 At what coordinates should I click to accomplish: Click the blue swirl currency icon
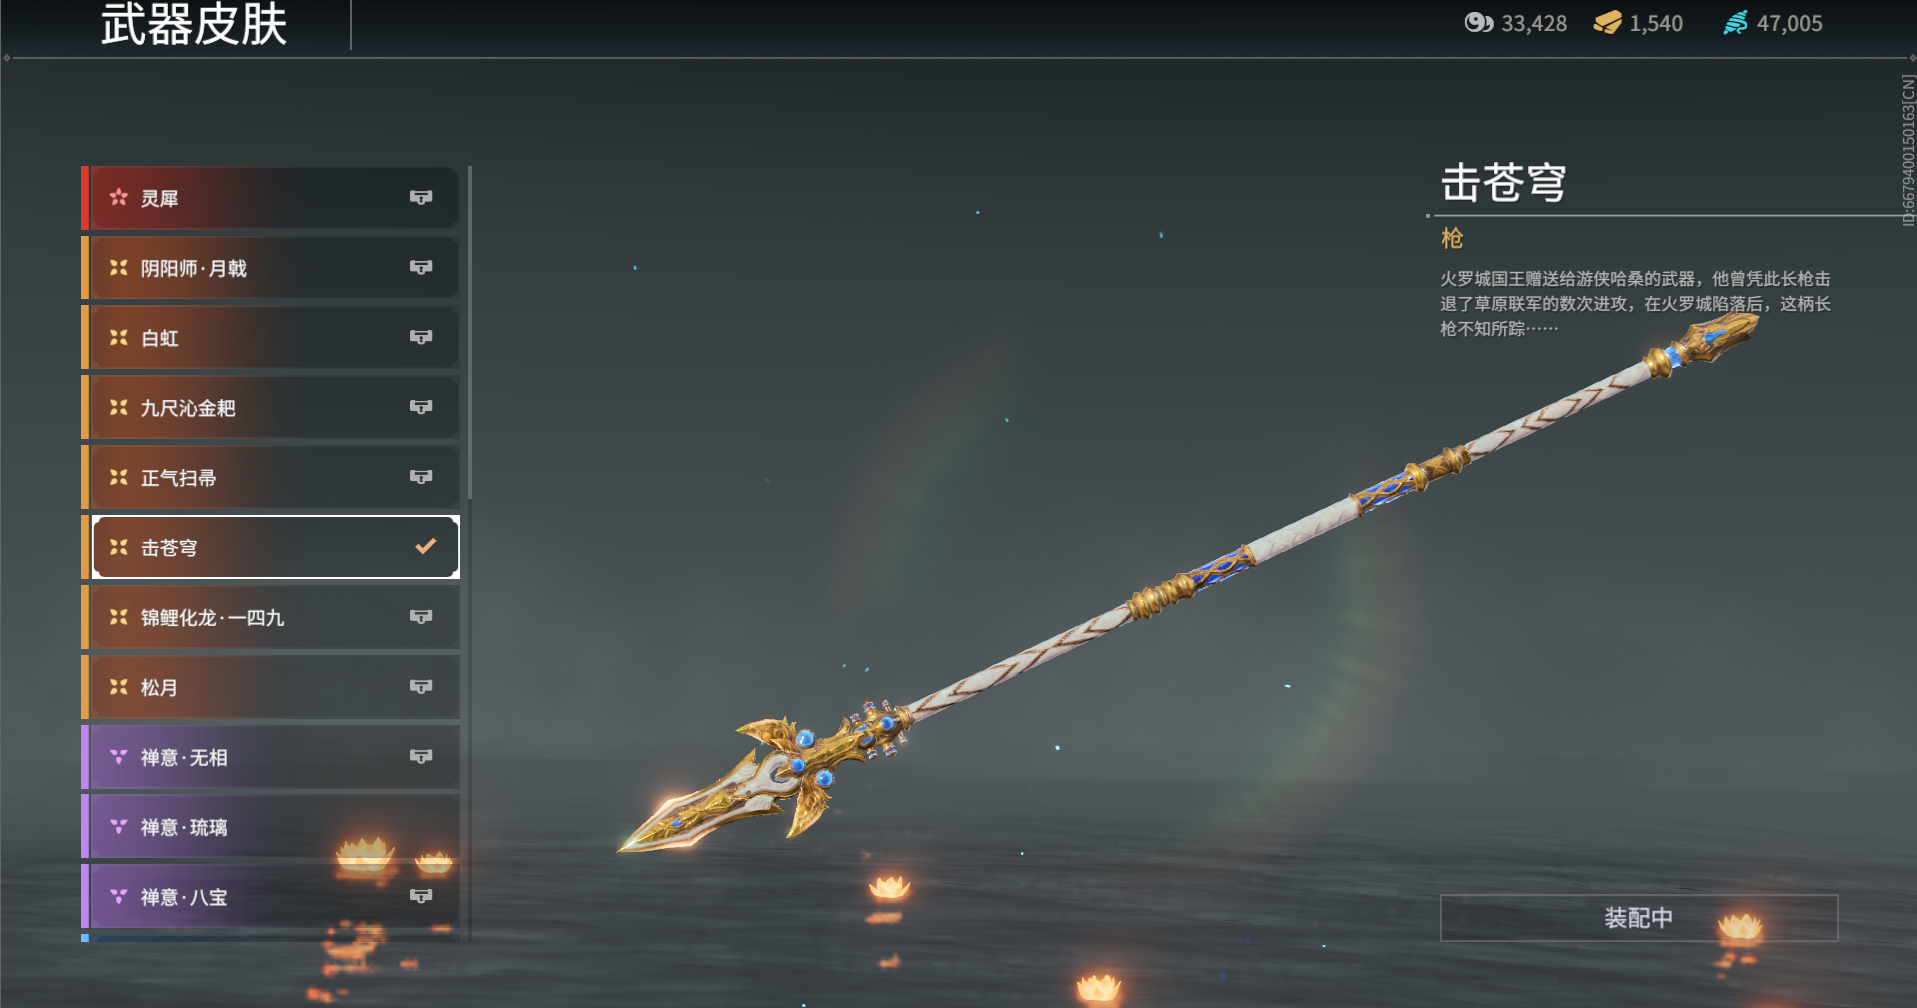[x=1736, y=23]
